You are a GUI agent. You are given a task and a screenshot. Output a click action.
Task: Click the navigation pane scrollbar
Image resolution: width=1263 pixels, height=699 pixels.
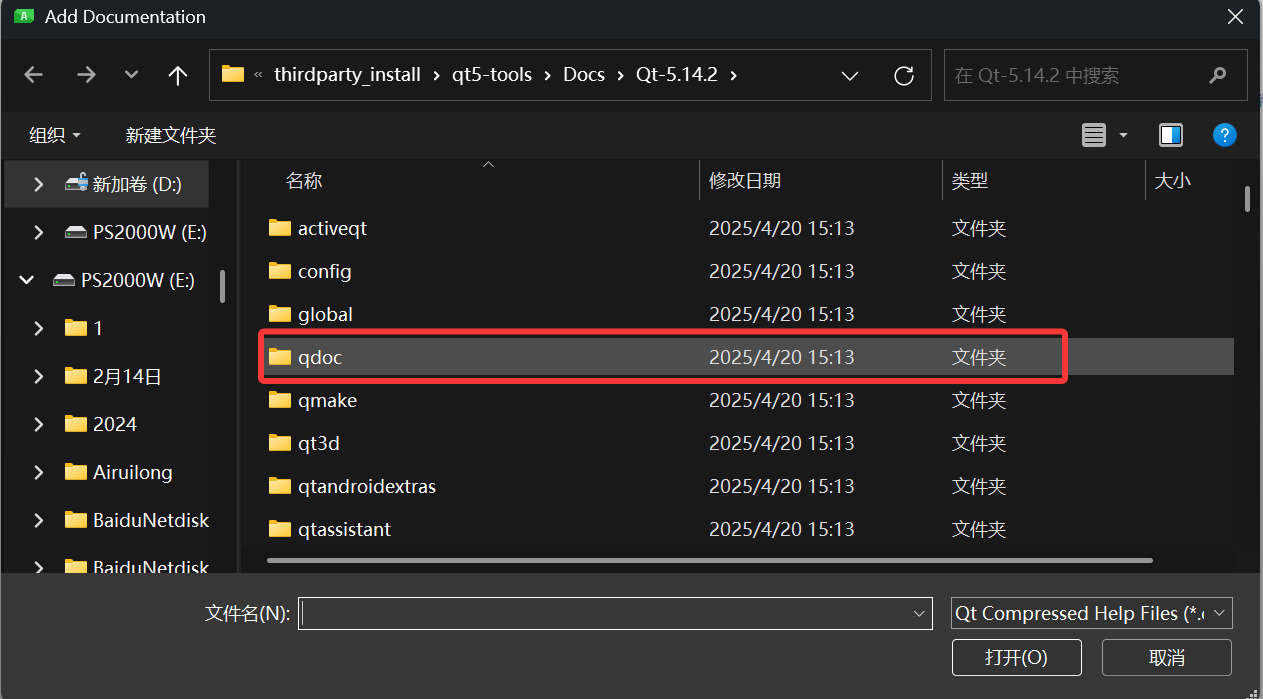[x=222, y=286]
